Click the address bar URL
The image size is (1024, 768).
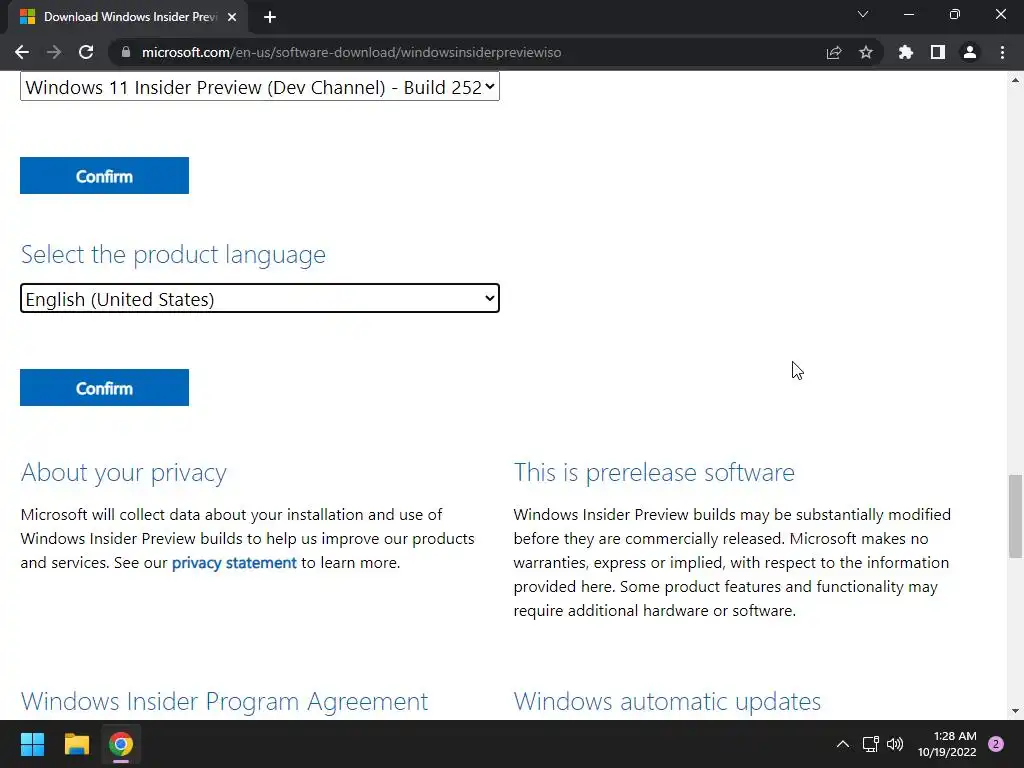tap(351, 52)
